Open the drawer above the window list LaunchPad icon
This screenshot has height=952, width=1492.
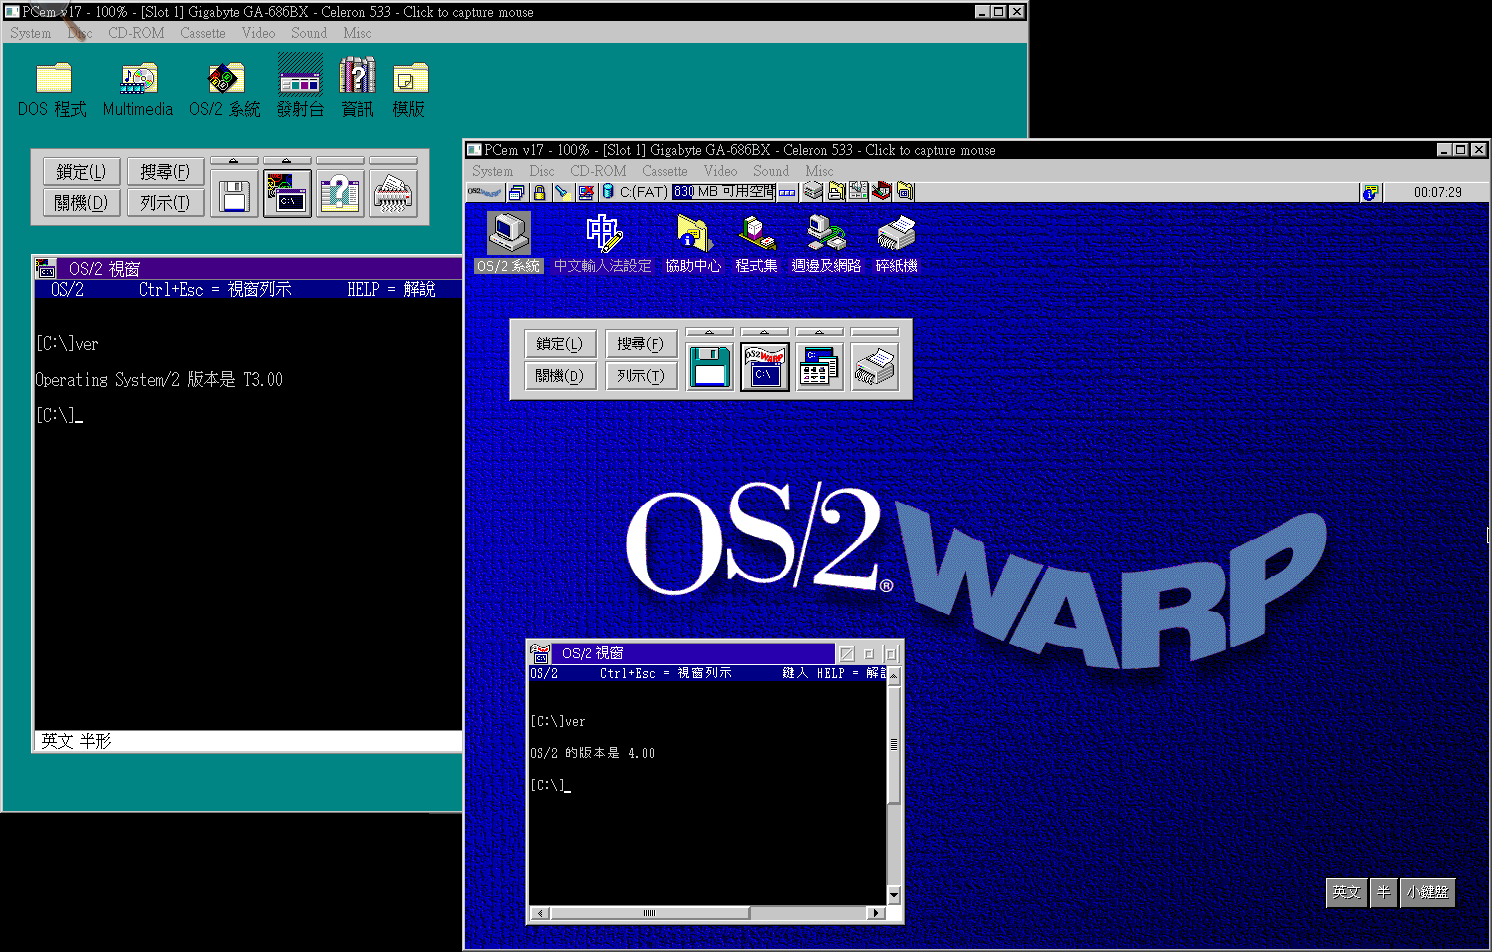coord(819,332)
